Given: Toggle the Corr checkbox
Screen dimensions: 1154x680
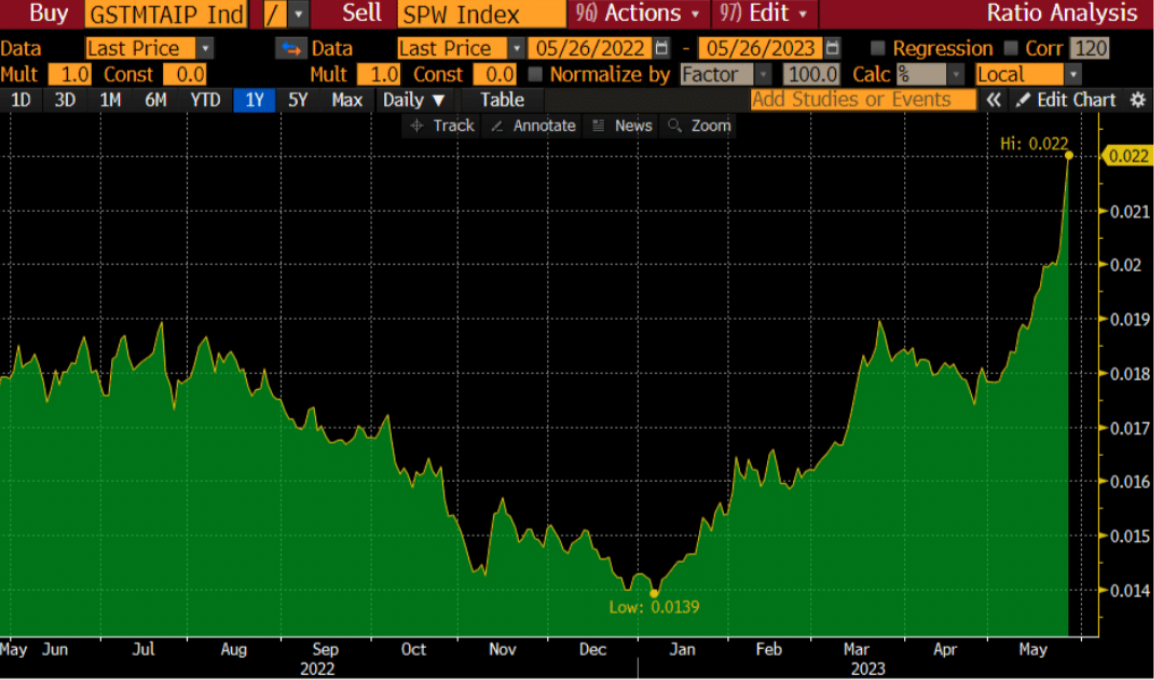Looking at the screenshot, I should click(x=1010, y=49).
